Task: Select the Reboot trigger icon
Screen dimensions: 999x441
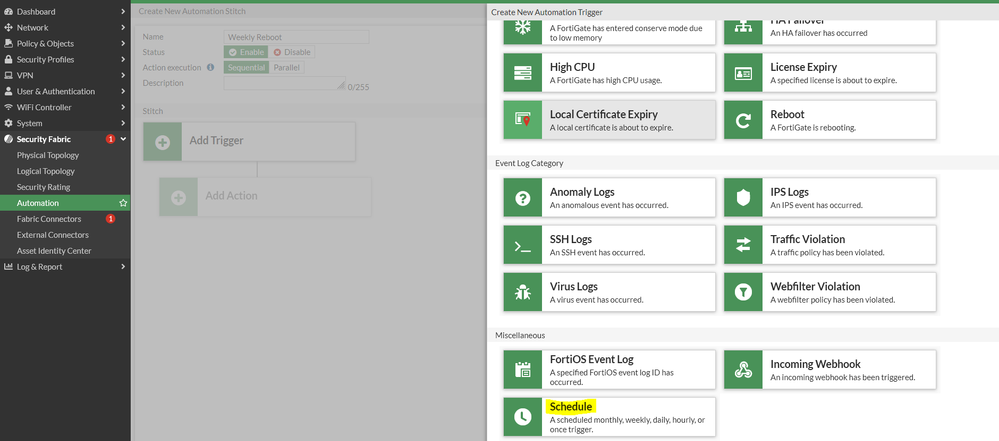Action: coord(743,119)
